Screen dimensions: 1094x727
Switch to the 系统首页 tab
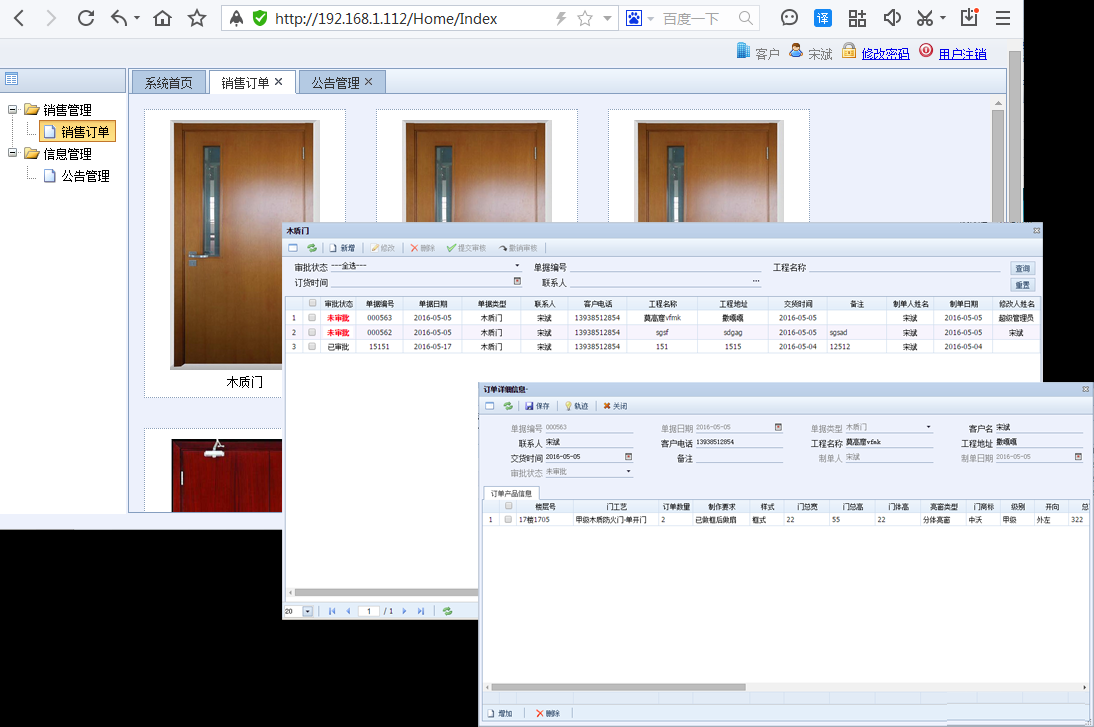169,83
